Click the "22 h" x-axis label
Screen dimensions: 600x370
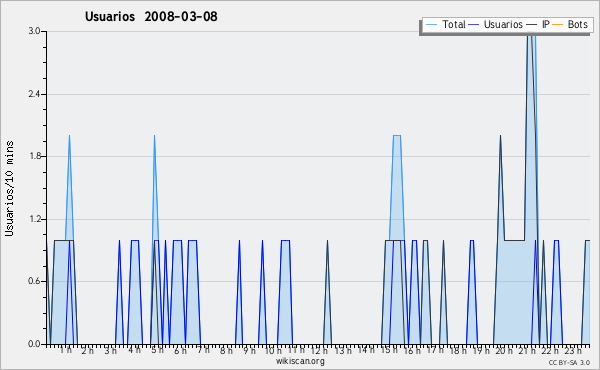[x=550, y=350]
